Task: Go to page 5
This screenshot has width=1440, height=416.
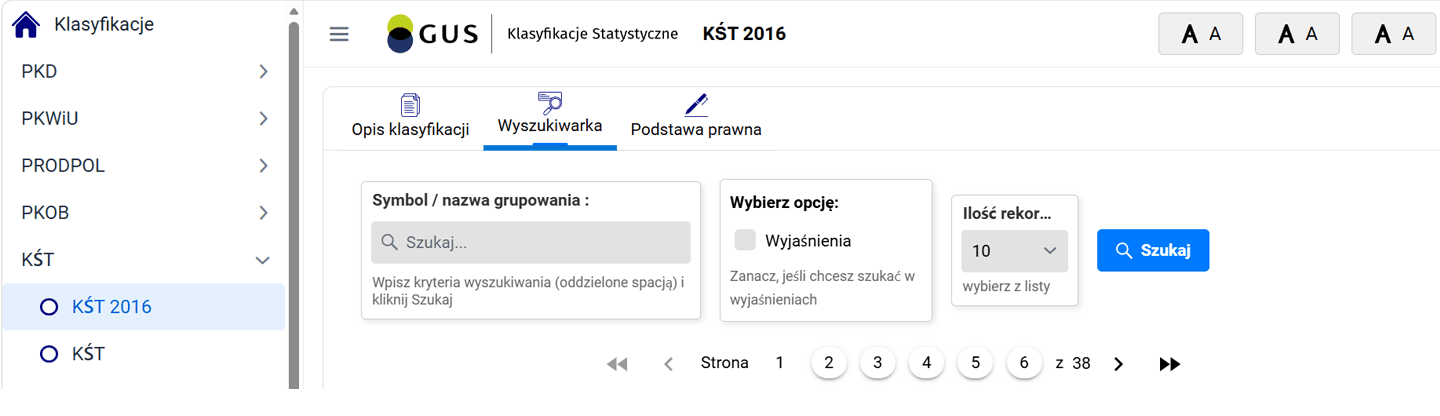Action: pyautogui.click(x=975, y=363)
